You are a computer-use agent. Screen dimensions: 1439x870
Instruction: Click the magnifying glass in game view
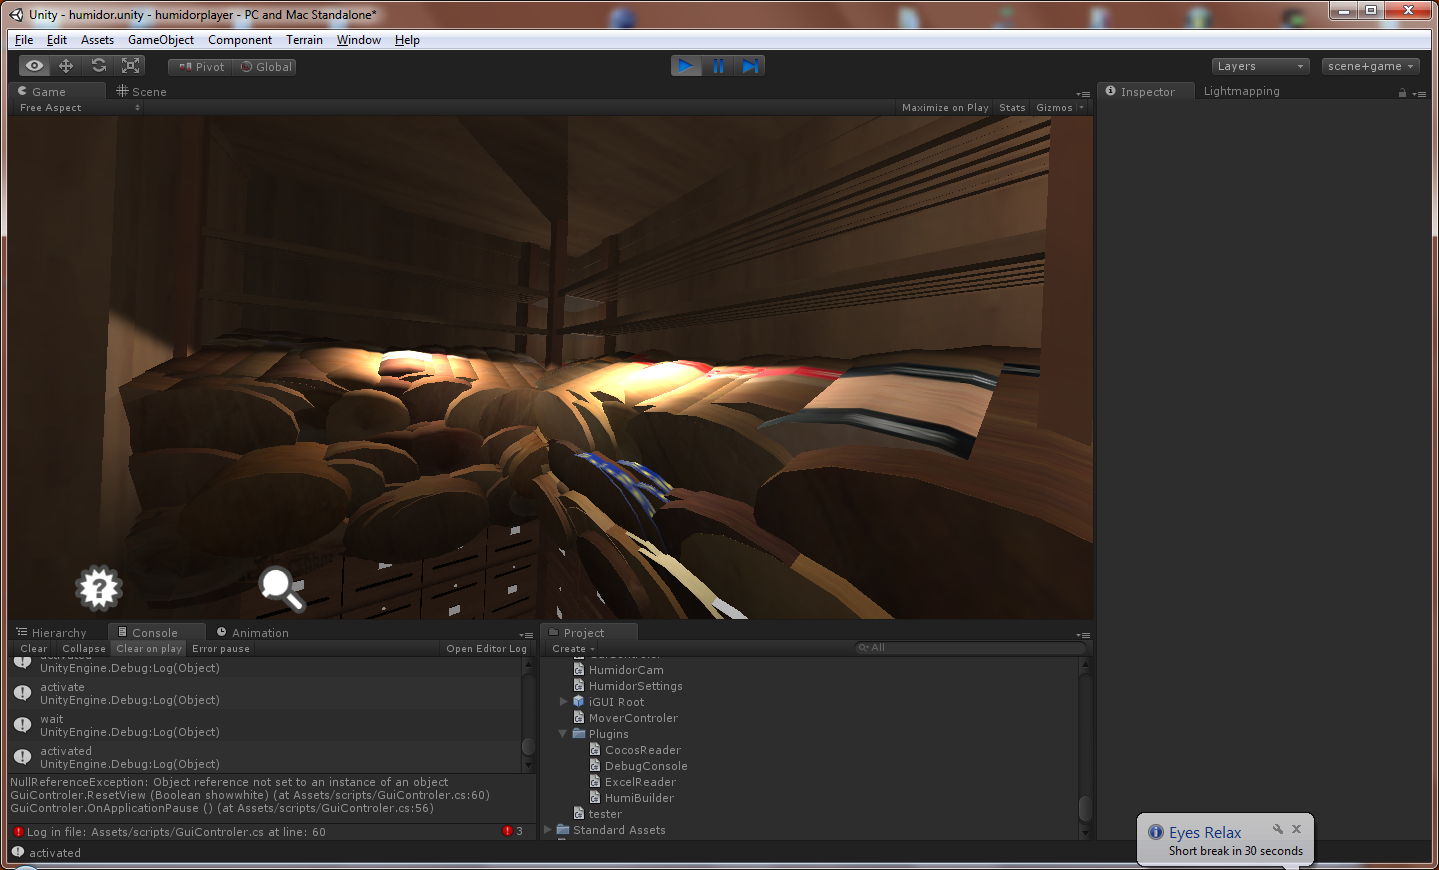tap(281, 588)
